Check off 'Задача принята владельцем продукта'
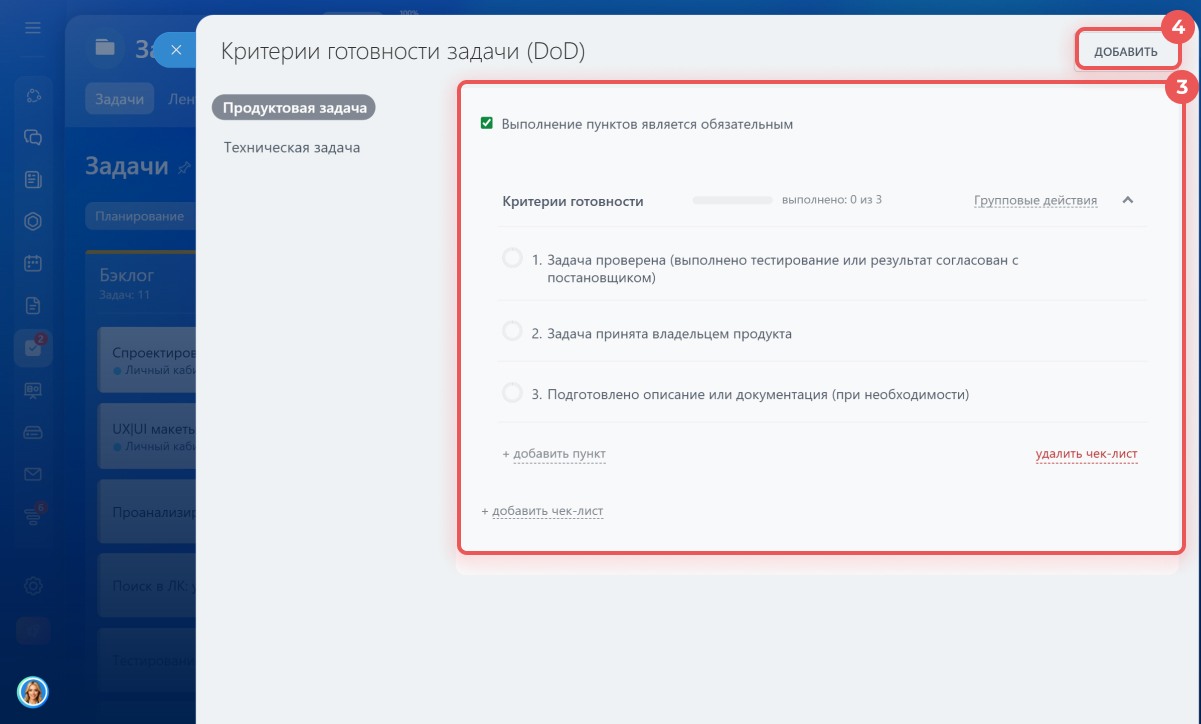The image size is (1201, 724). pos(512,332)
